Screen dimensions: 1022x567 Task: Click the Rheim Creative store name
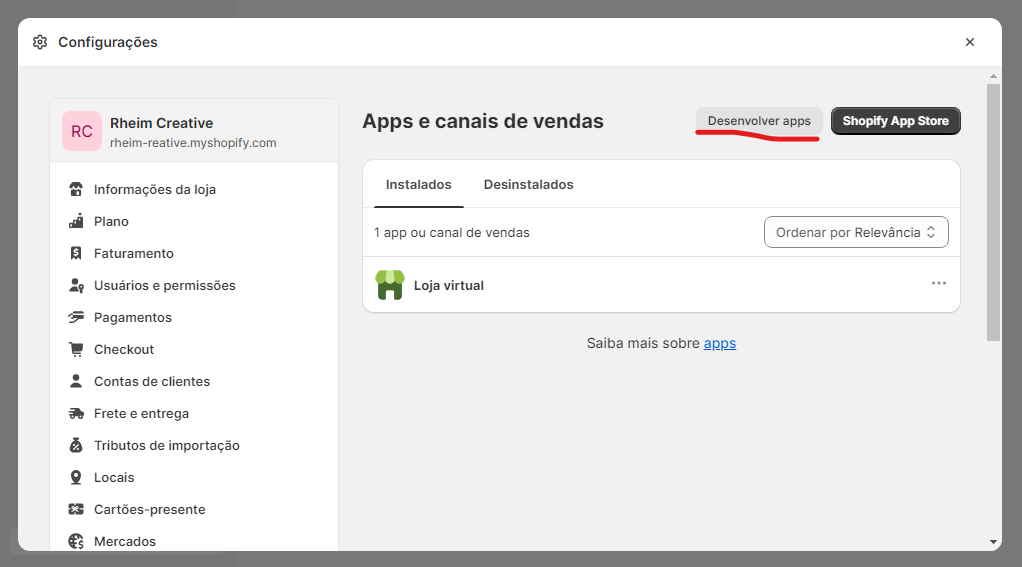point(162,123)
